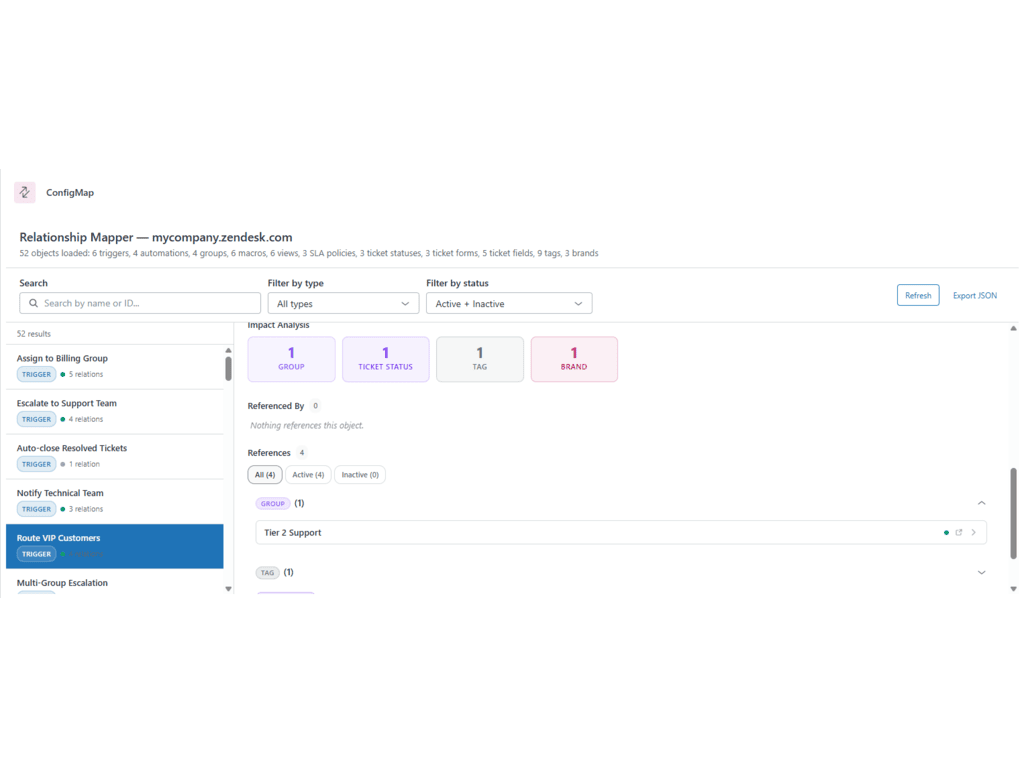Click the TRIGGER badge on Escalate to Support Team
1024x768 pixels.
(36, 419)
